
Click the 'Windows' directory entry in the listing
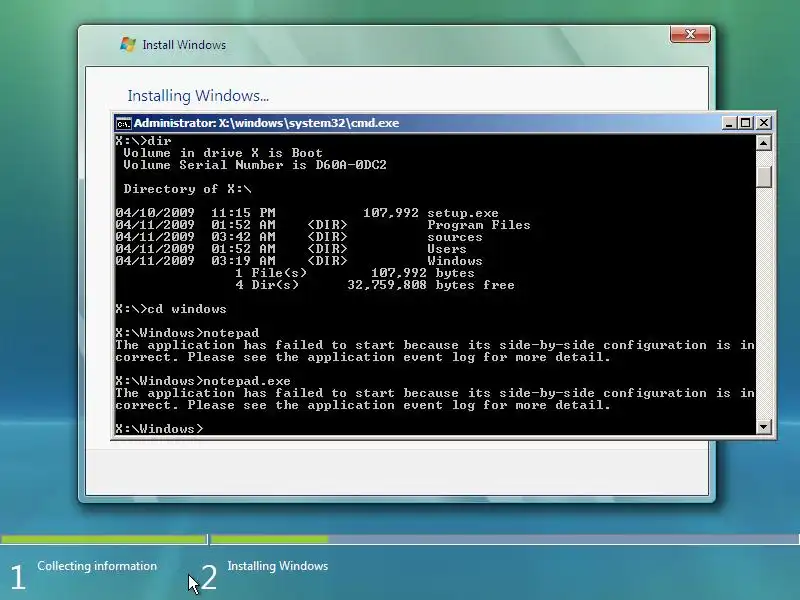click(x=455, y=261)
